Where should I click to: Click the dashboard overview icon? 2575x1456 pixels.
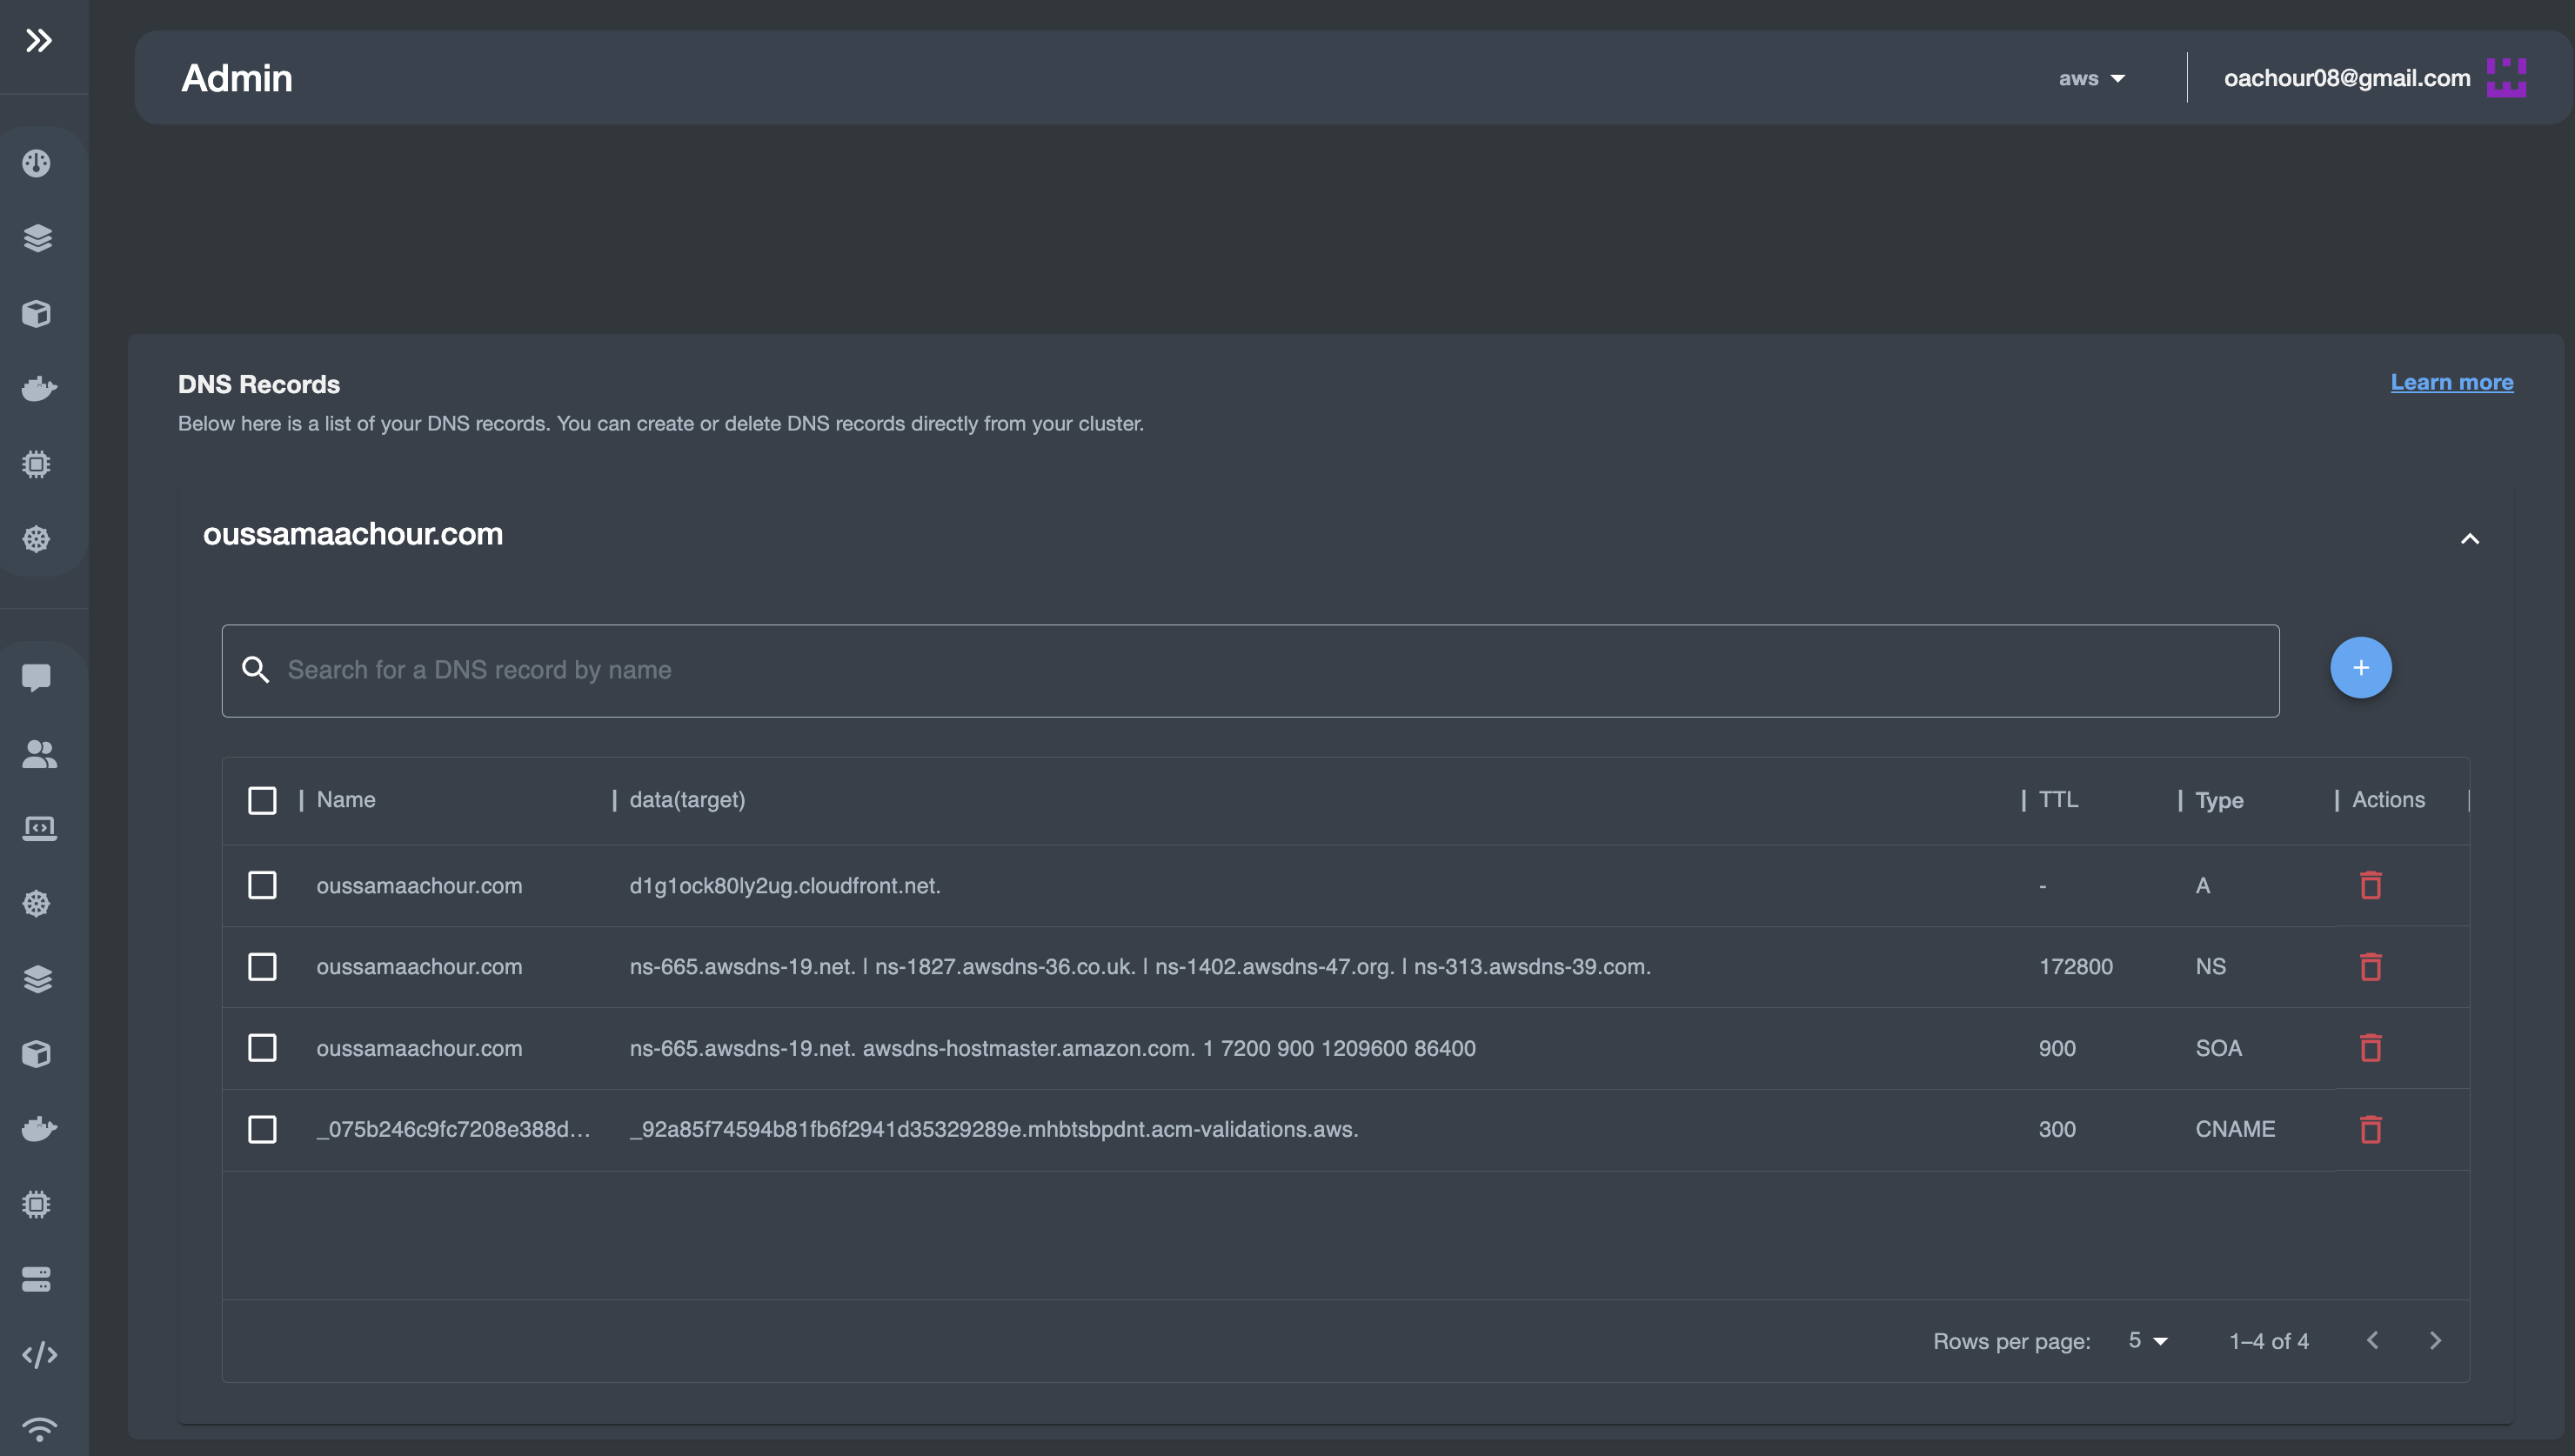[37, 163]
